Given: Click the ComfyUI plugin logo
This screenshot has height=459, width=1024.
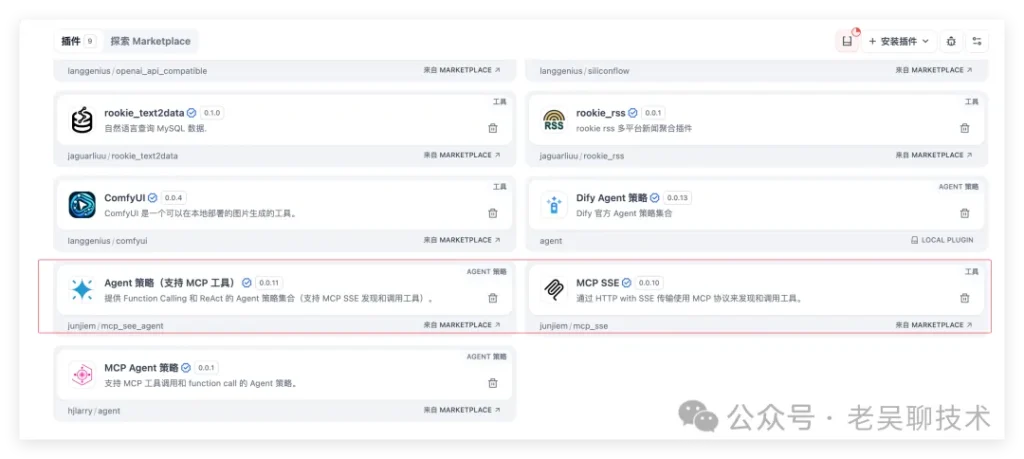Looking at the screenshot, I should [x=82, y=205].
